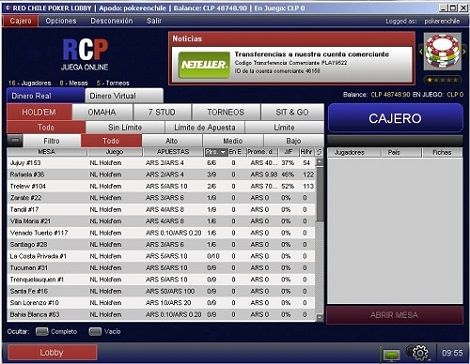Open the sorted players column dropdown
The width and height of the screenshot is (470, 364).
click(x=216, y=152)
